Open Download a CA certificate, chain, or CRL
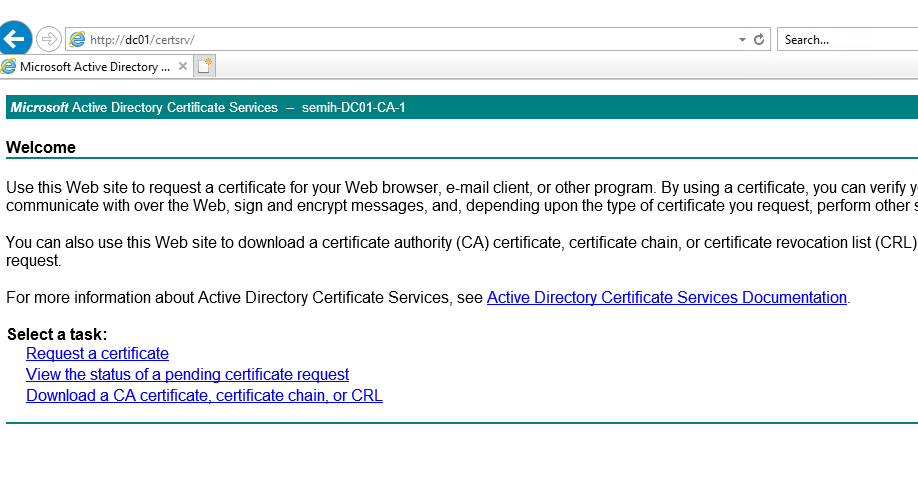This screenshot has height=479, width=918. 204,395
